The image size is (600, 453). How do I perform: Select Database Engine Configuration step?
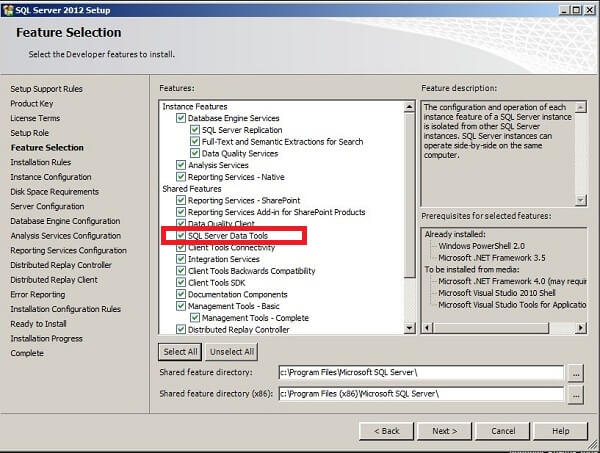(x=65, y=221)
